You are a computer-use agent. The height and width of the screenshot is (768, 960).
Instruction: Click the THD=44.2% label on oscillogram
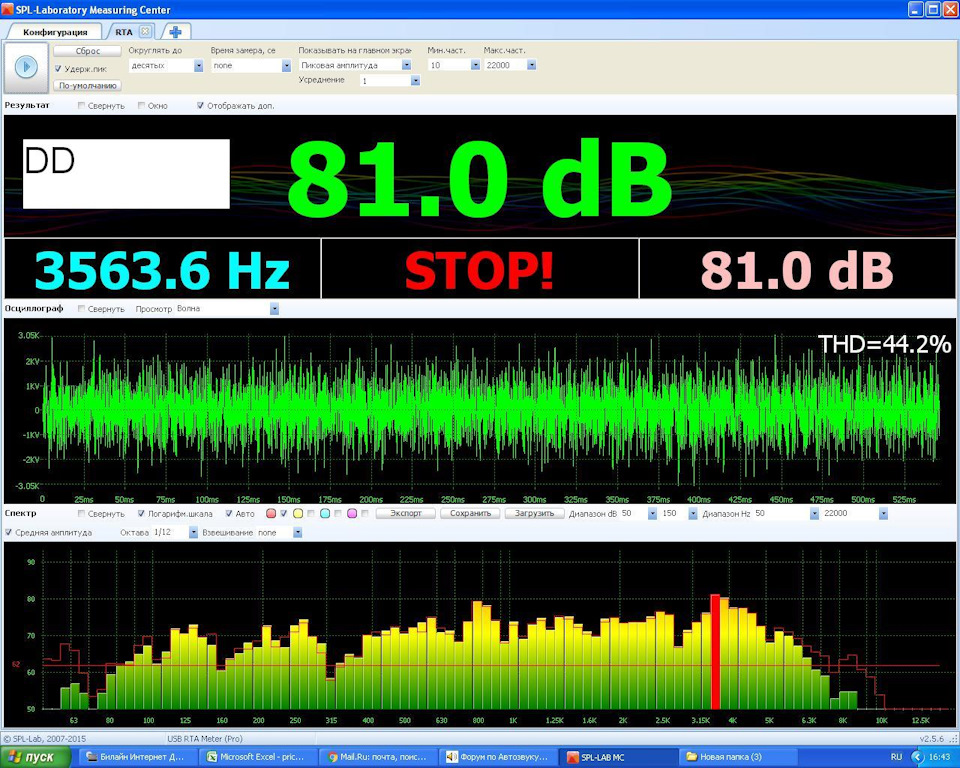tap(884, 344)
